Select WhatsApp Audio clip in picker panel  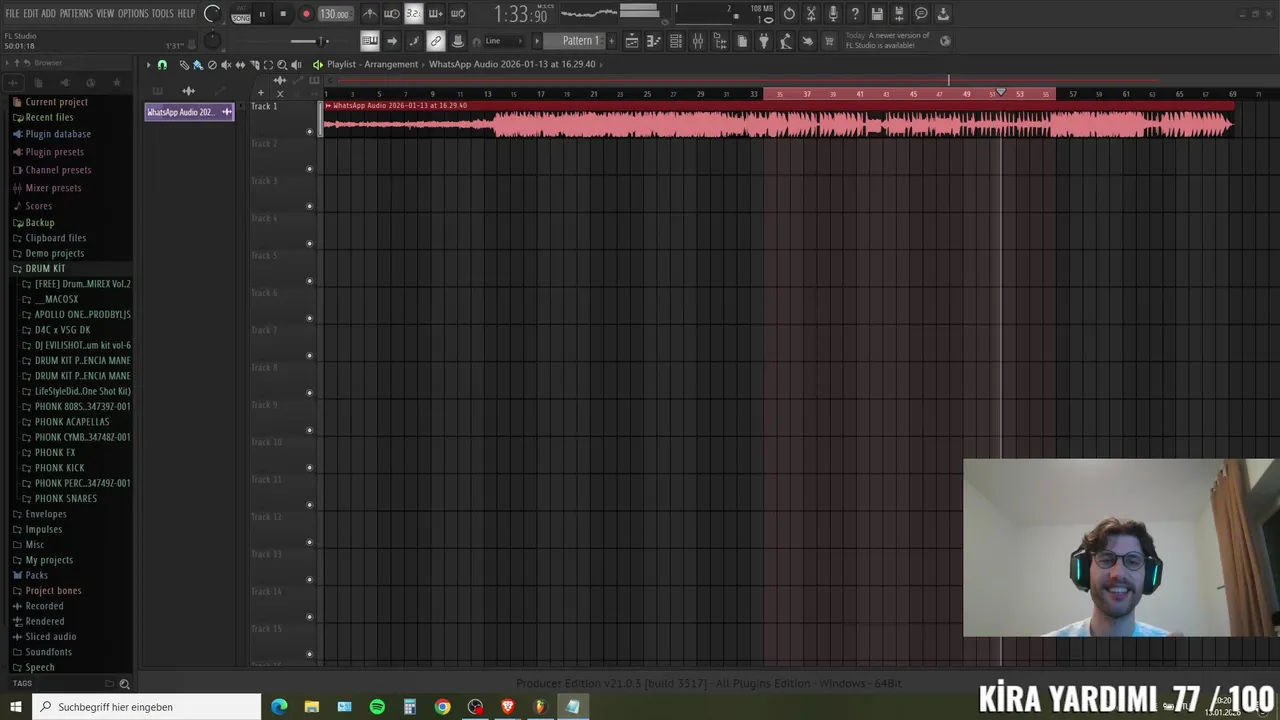pyautogui.click(x=189, y=112)
